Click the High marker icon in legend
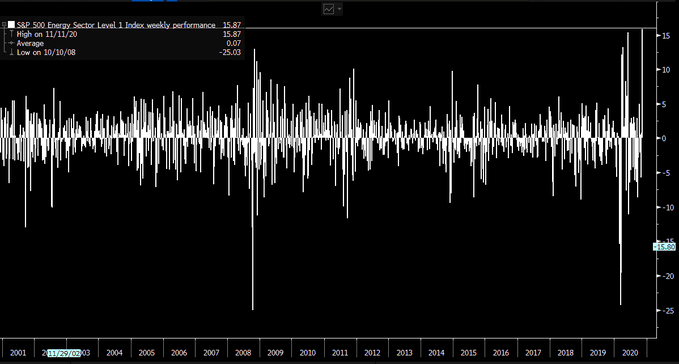 11,34
